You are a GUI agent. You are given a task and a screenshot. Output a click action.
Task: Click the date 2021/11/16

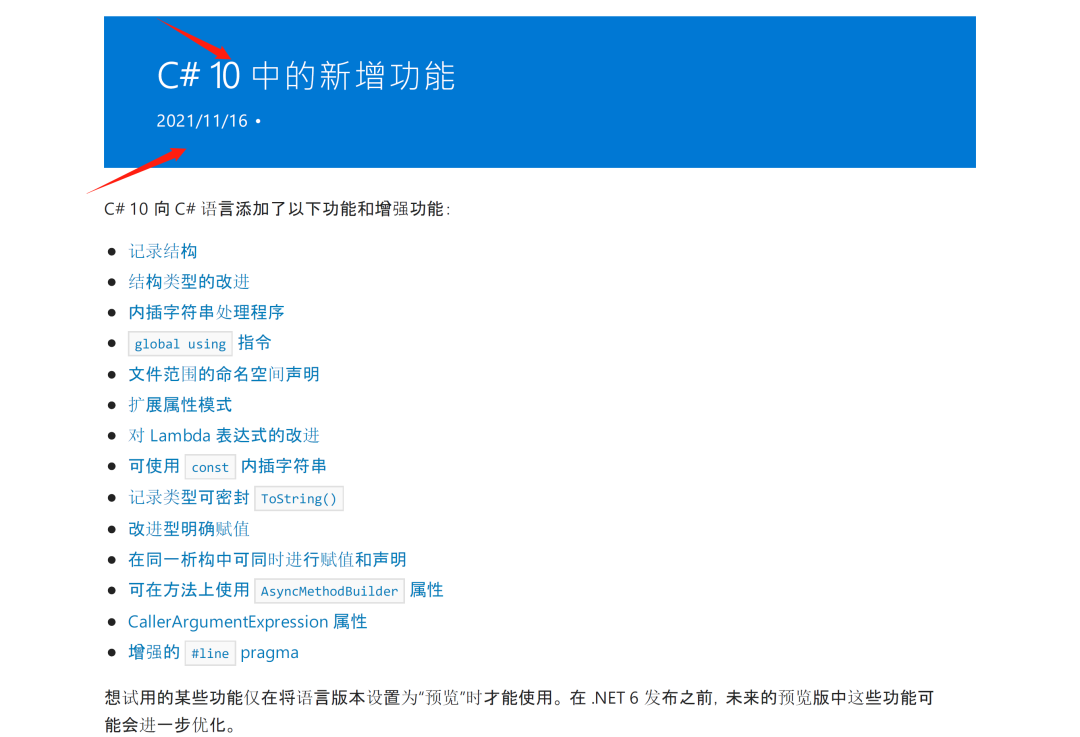[202, 121]
